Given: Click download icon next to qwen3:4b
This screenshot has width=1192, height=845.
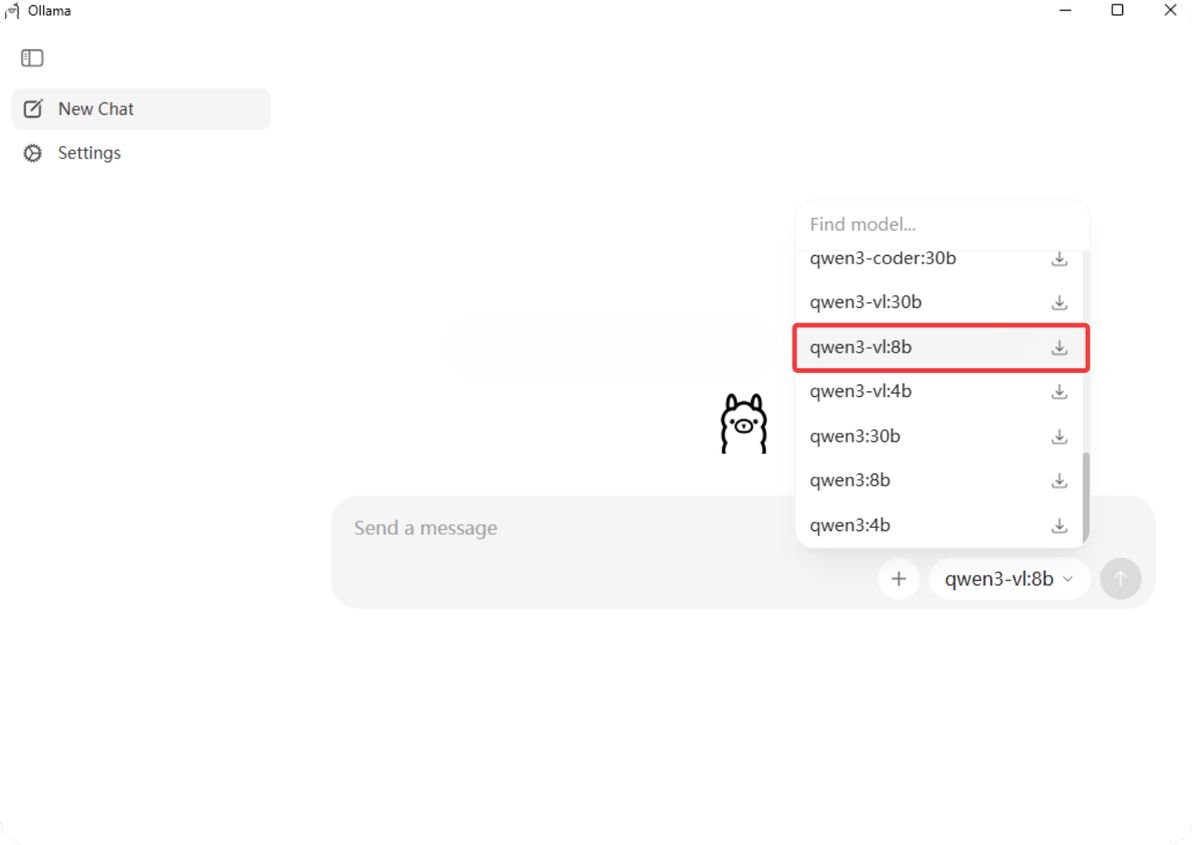Looking at the screenshot, I should coord(1059,525).
